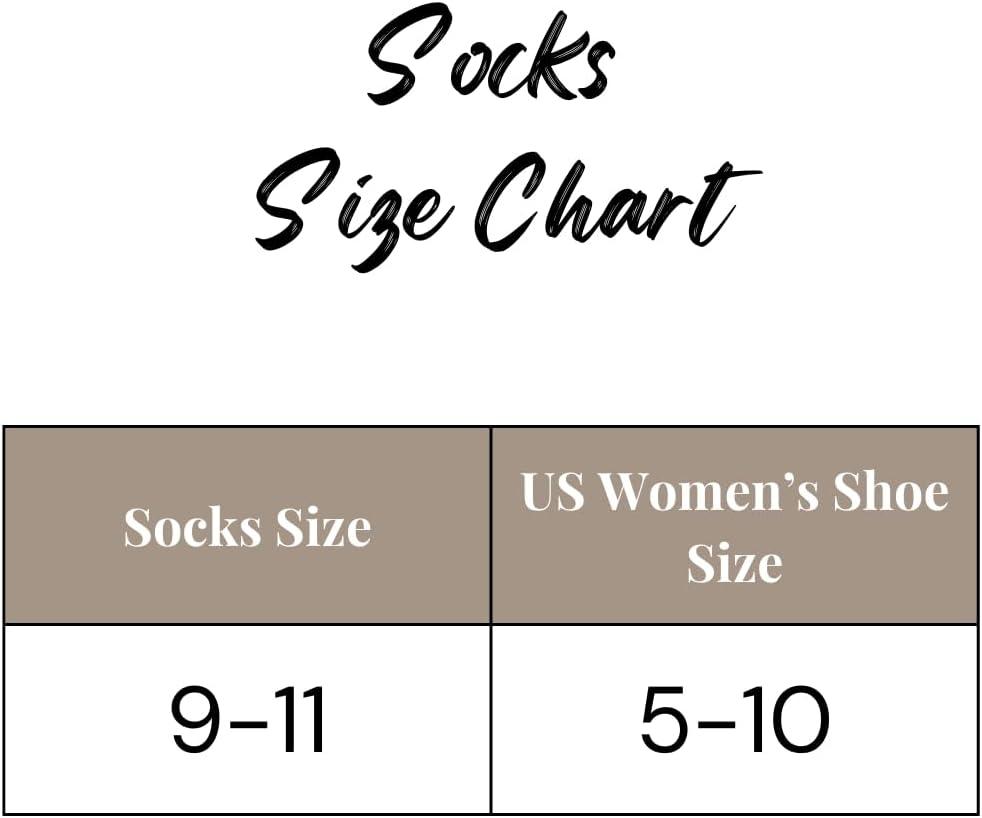Select the "US Women's Shoe Size" column header
The height and width of the screenshot is (818, 982).
pyautogui.click(x=734, y=526)
